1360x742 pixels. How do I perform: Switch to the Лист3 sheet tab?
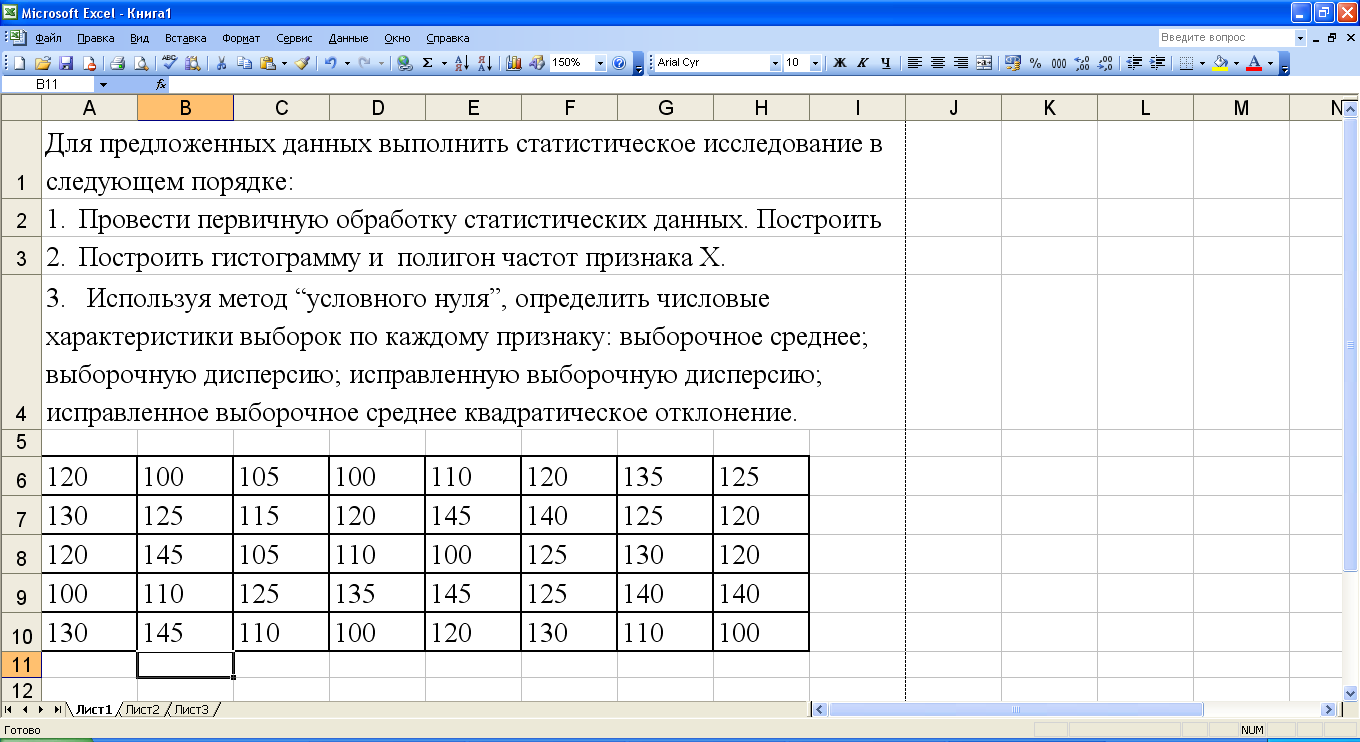(x=192, y=709)
